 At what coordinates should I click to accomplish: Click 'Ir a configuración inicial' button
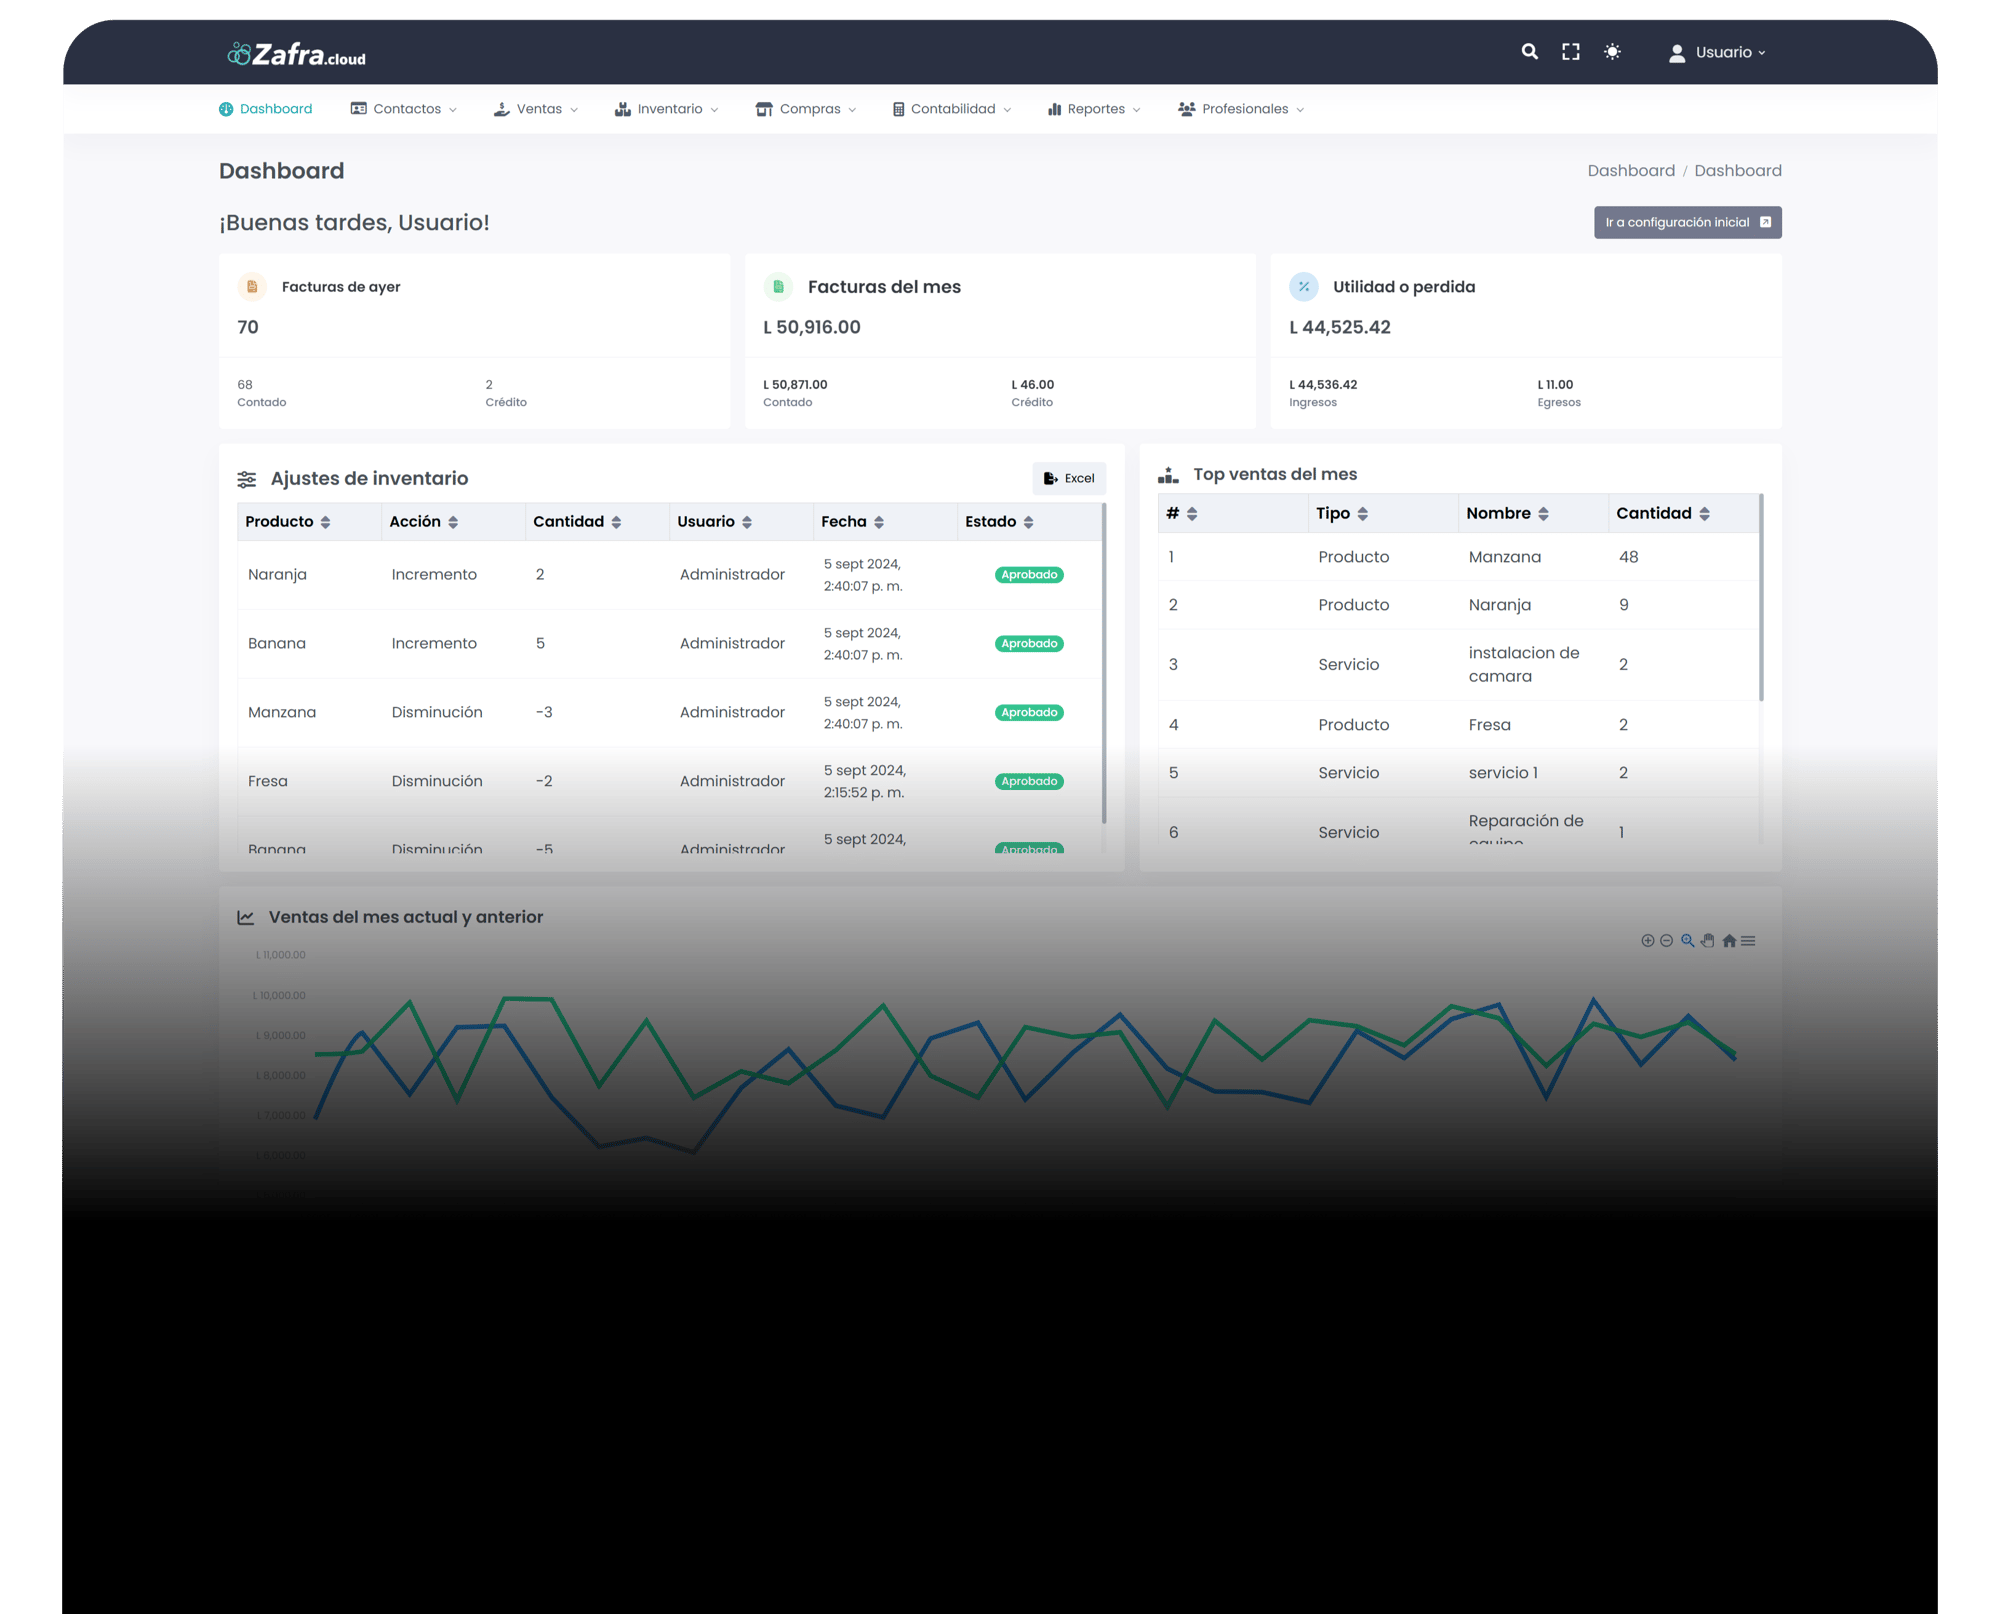point(1687,222)
